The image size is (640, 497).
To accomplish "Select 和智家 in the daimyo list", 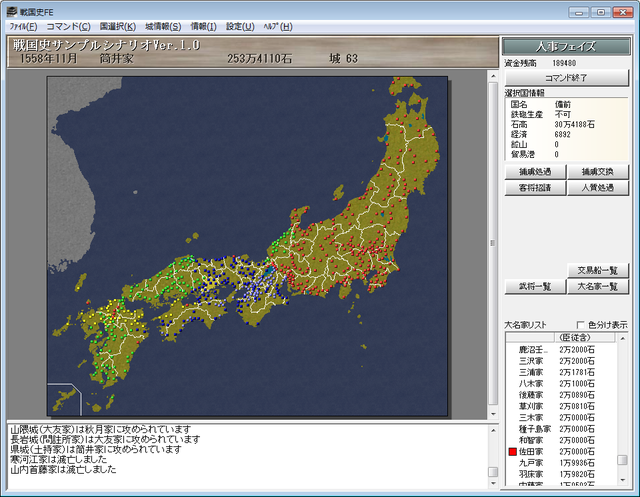I will 561,440.
